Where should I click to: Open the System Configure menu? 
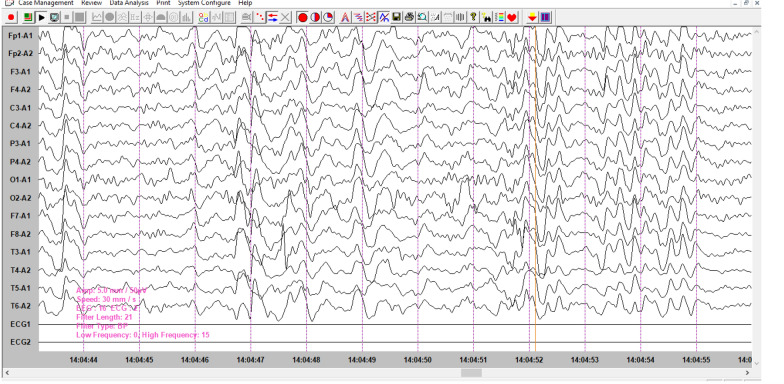click(x=204, y=3)
